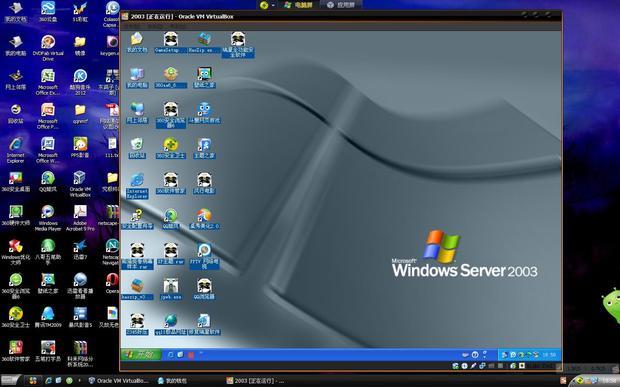Viewport: 620px width, 387px height.
Task: Click 2003 VirtualBox window title bar
Action: tap(341, 16)
